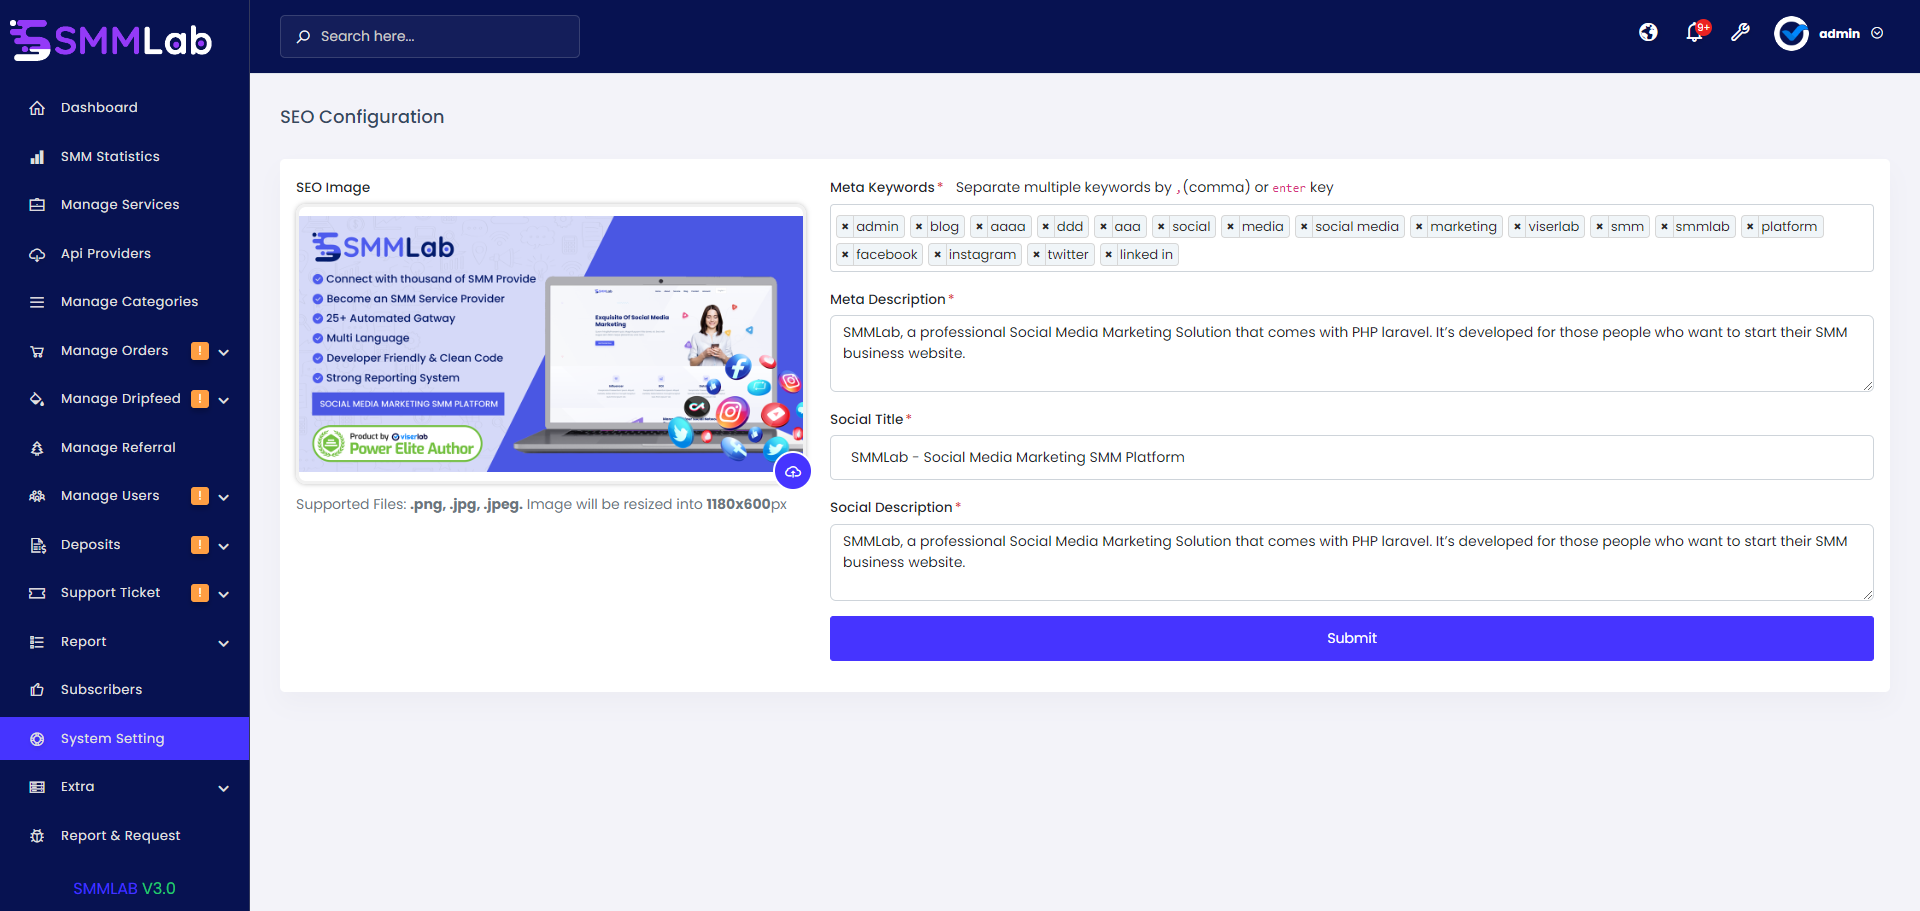Open Manage Services menu item
1920x911 pixels.
coord(125,205)
